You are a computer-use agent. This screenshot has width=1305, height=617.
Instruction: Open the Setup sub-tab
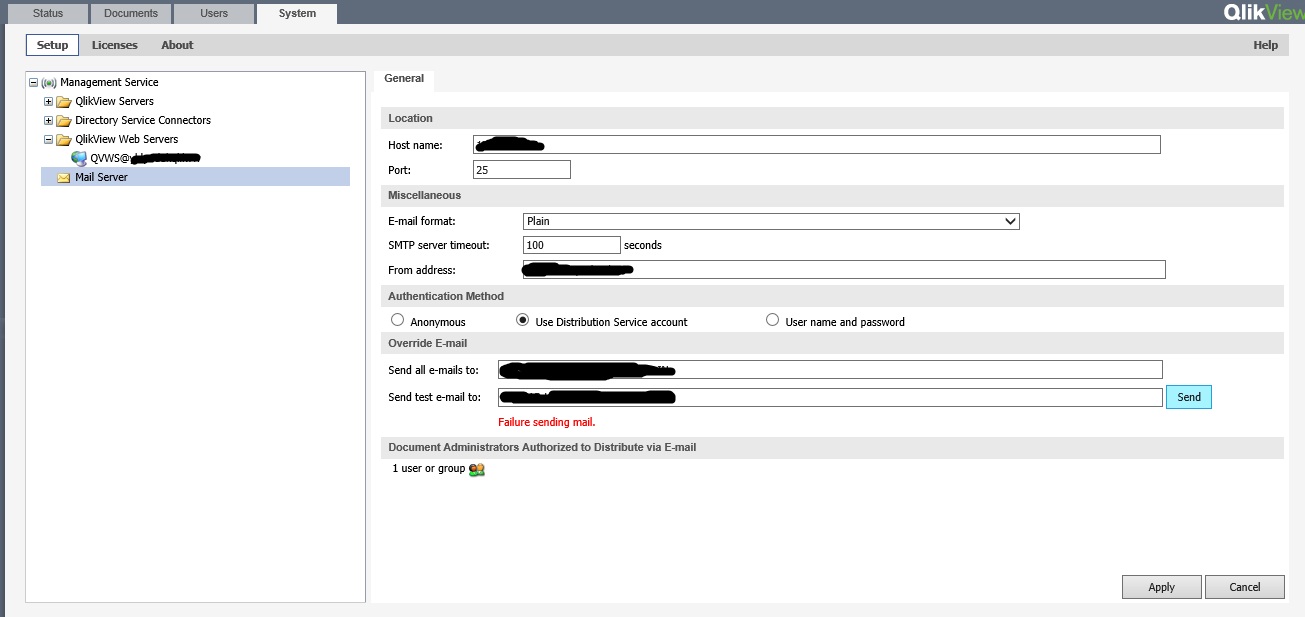pyautogui.click(x=53, y=45)
